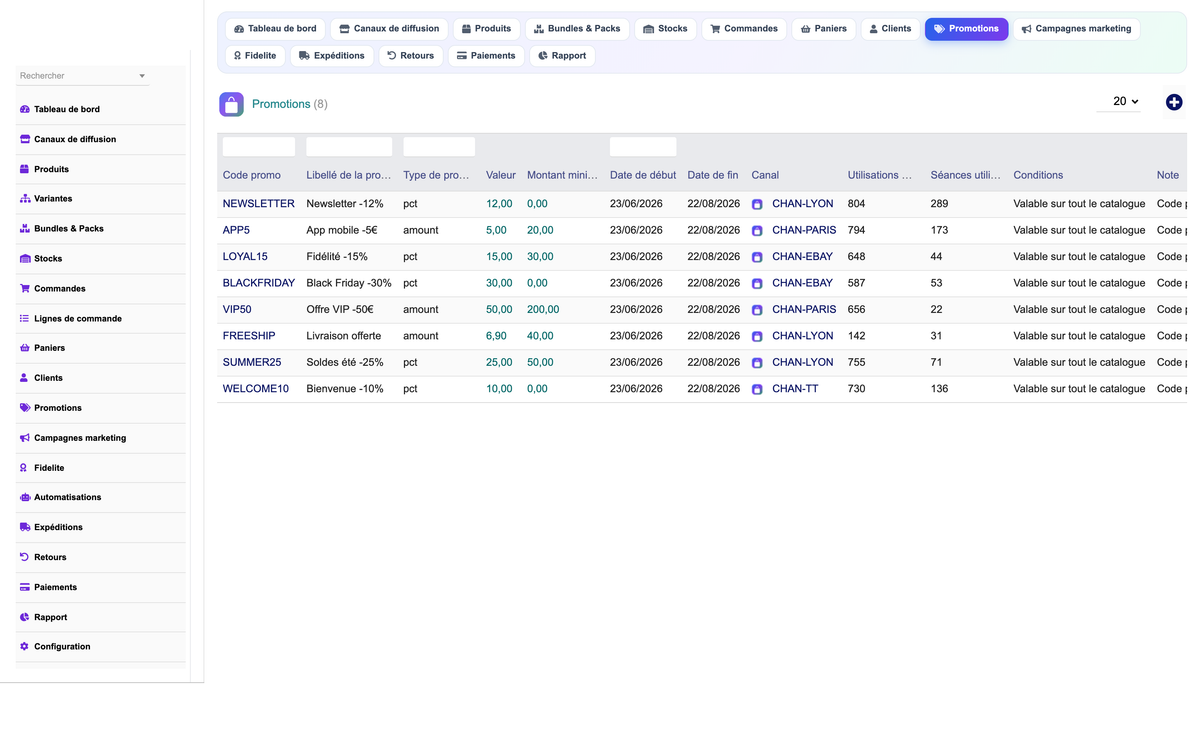Open the Paniers top tab
This screenshot has height=743, width=1200.
[x=824, y=29]
